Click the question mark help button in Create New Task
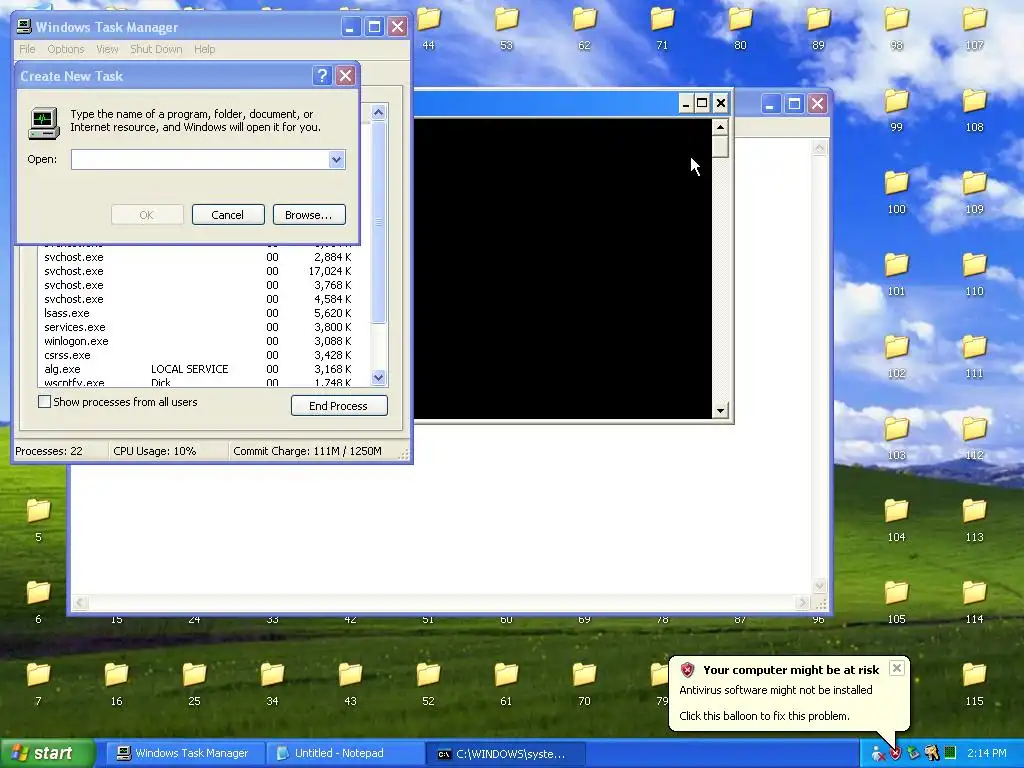 321,76
